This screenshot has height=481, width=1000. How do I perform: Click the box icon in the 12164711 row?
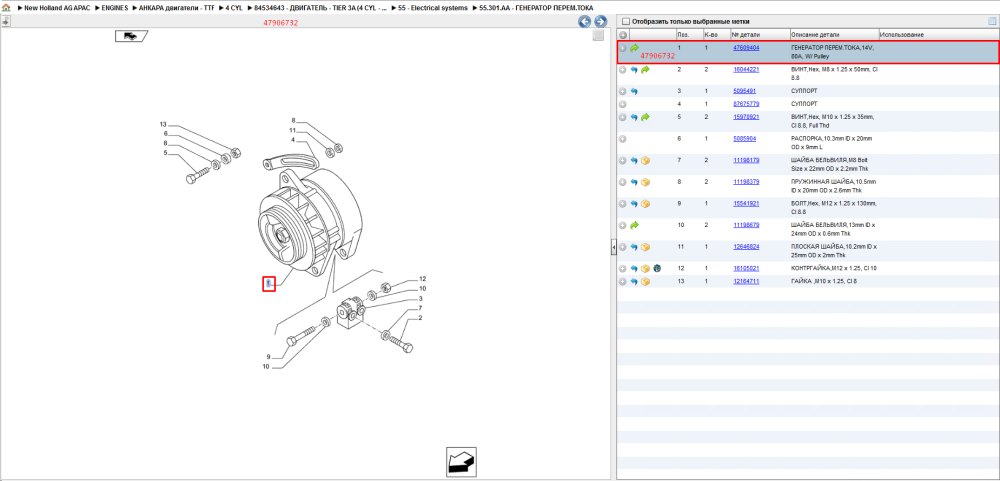[645, 281]
